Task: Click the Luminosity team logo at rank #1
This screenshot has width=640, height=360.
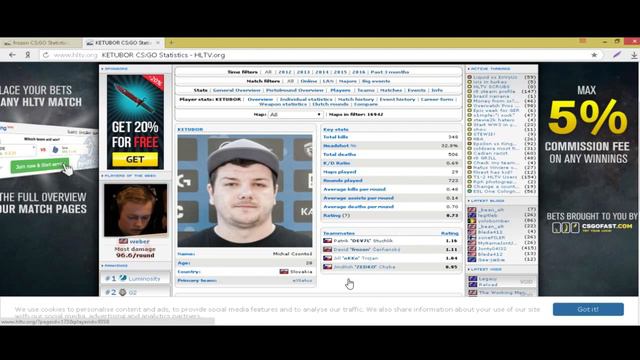Action: [123, 278]
